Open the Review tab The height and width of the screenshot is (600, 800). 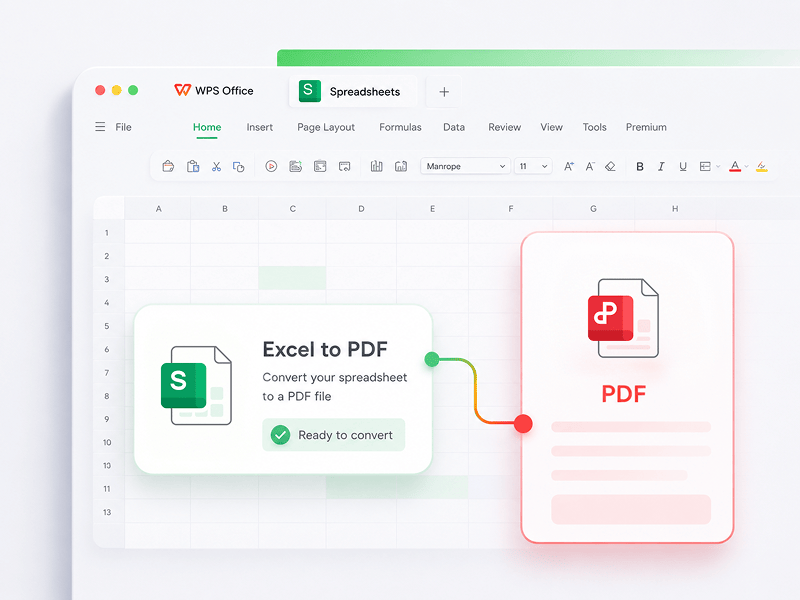505,127
